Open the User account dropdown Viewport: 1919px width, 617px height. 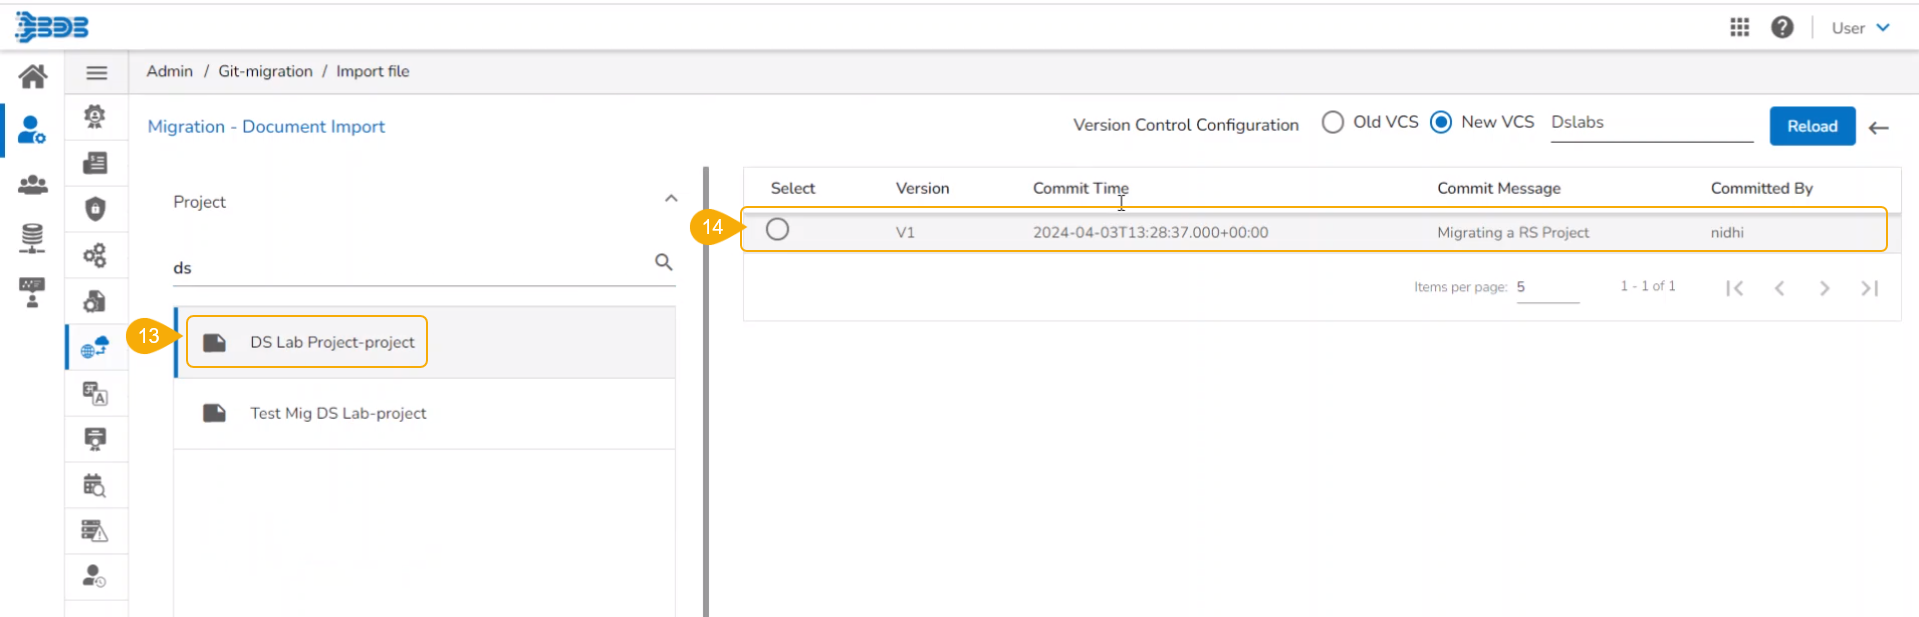pos(1860,28)
